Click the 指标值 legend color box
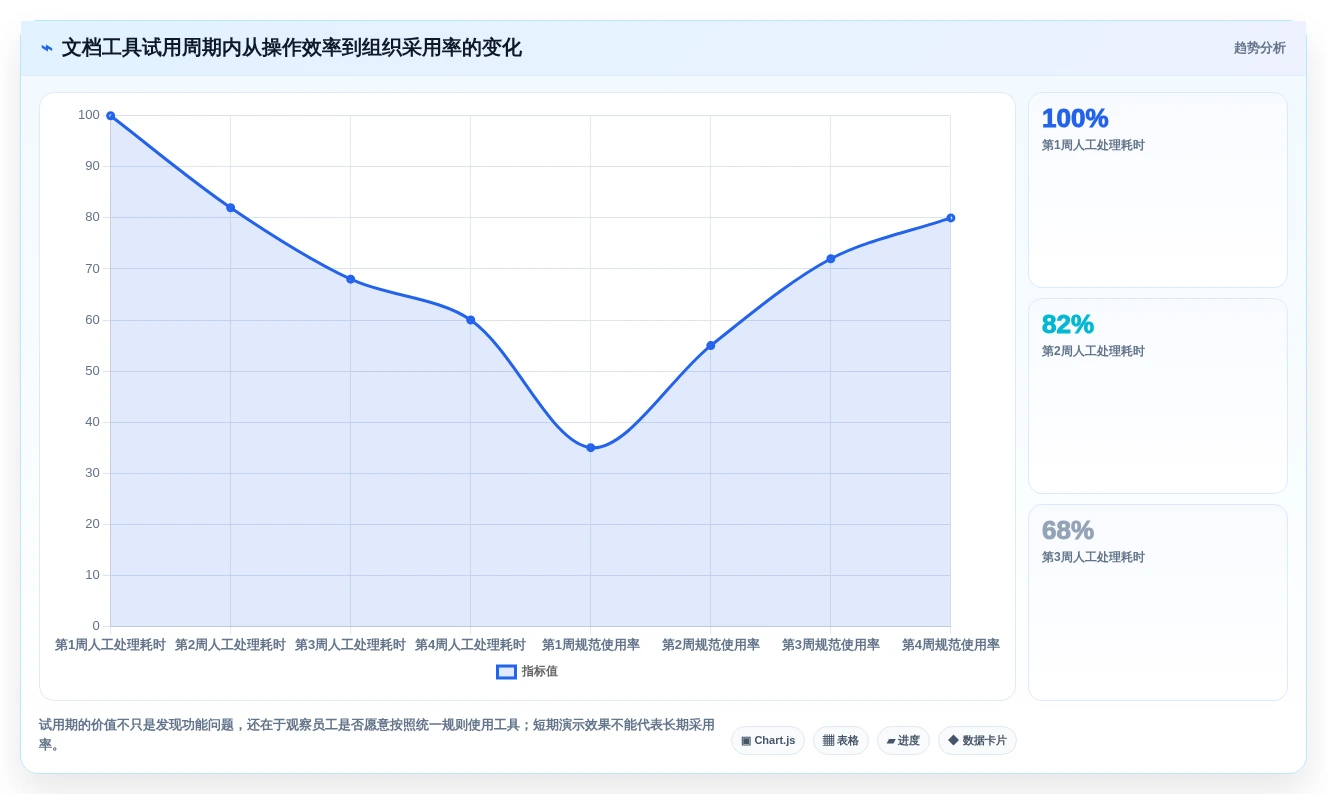 point(506,671)
